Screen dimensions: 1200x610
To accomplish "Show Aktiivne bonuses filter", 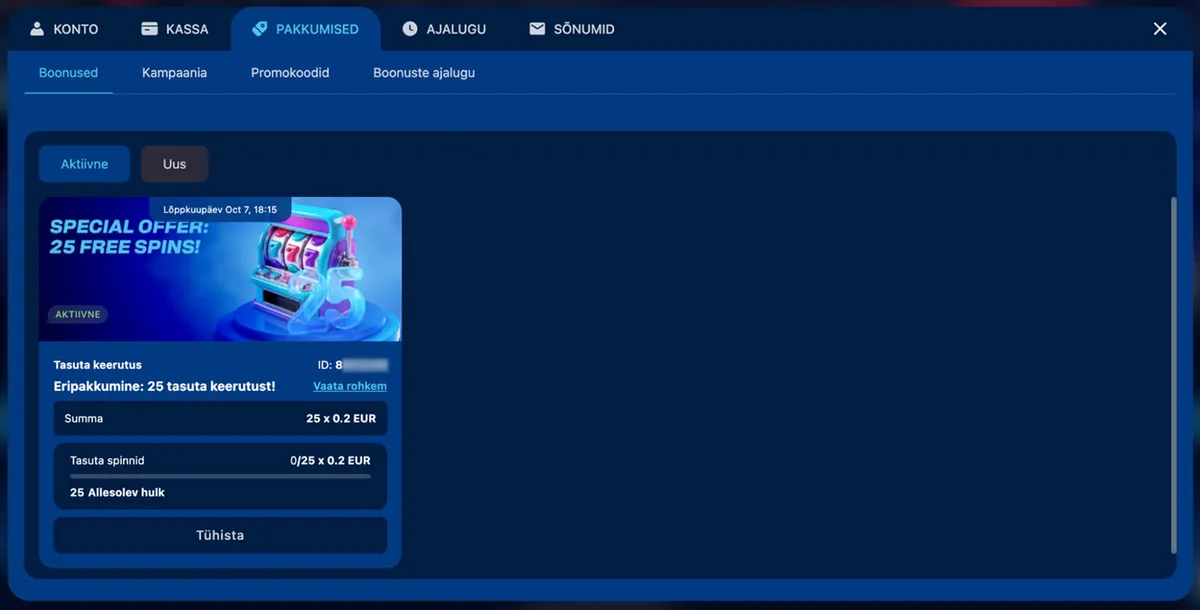I will (x=84, y=164).
